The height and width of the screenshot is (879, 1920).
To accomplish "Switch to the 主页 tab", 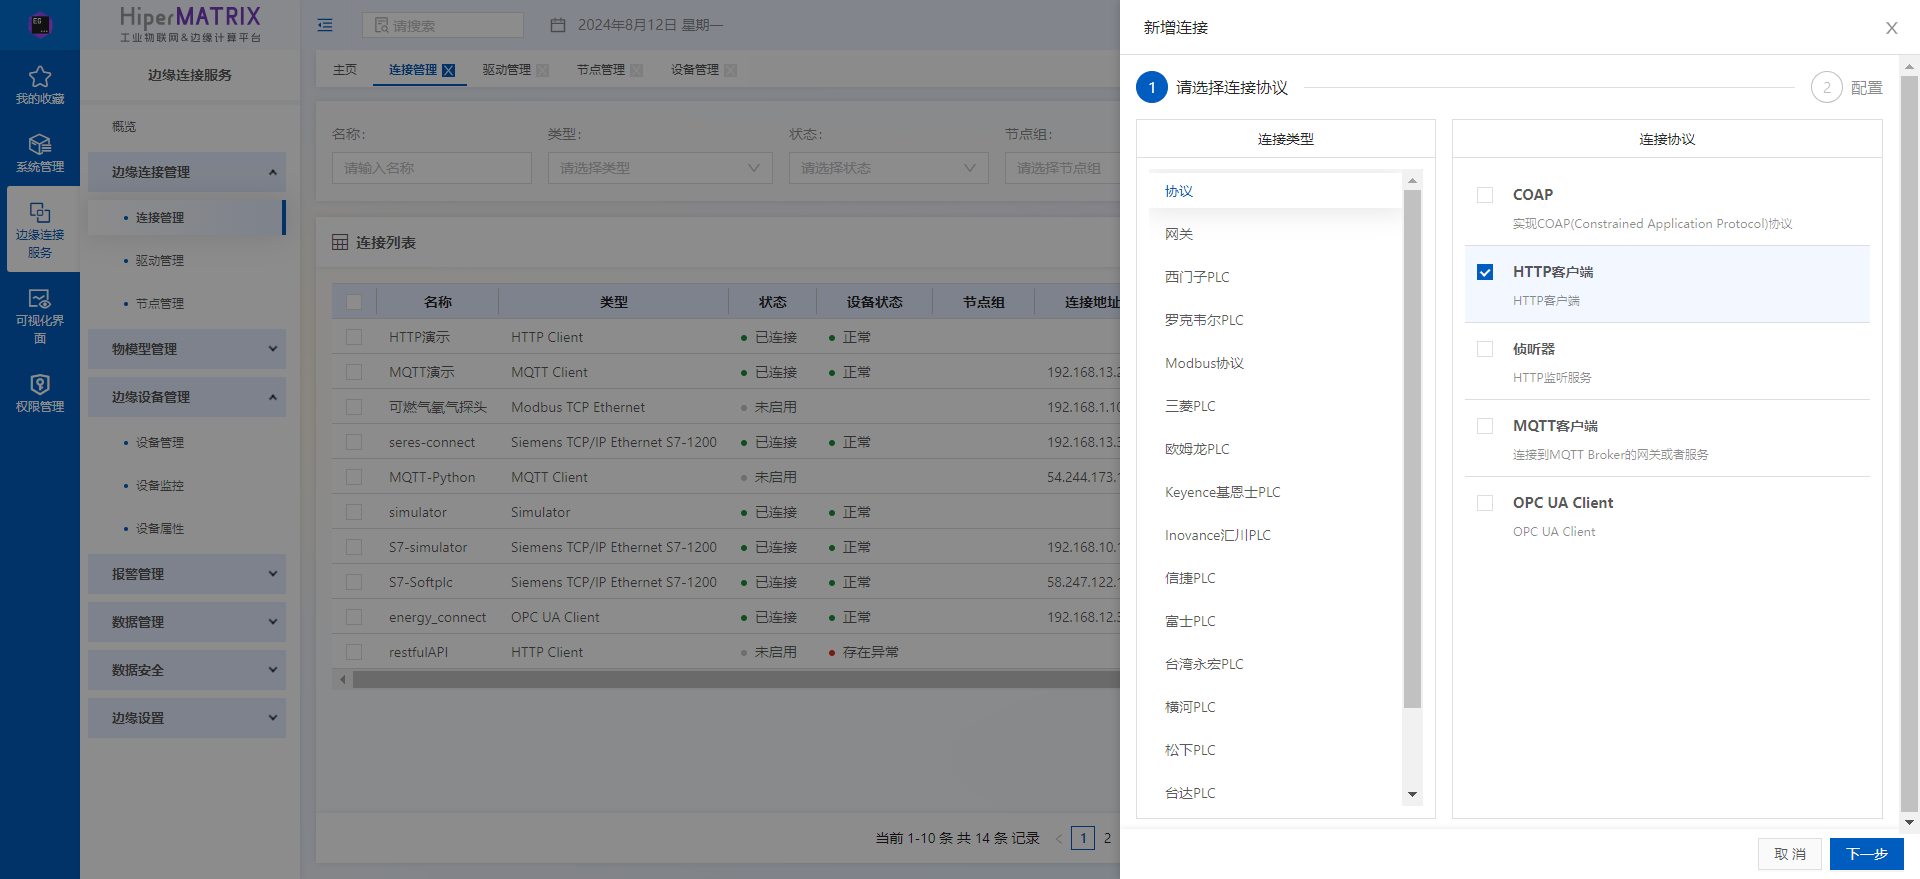I will point(345,70).
